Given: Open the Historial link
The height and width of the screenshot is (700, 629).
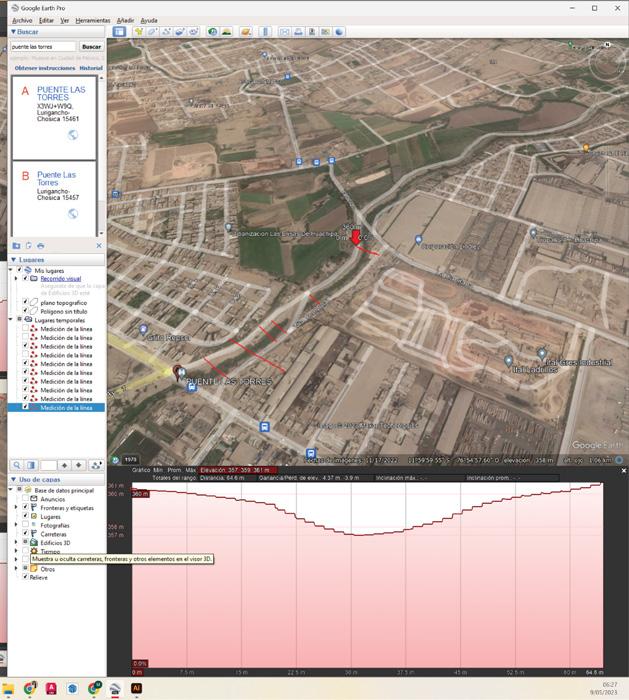Looking at the screenshot, I should tap(91, 68).
